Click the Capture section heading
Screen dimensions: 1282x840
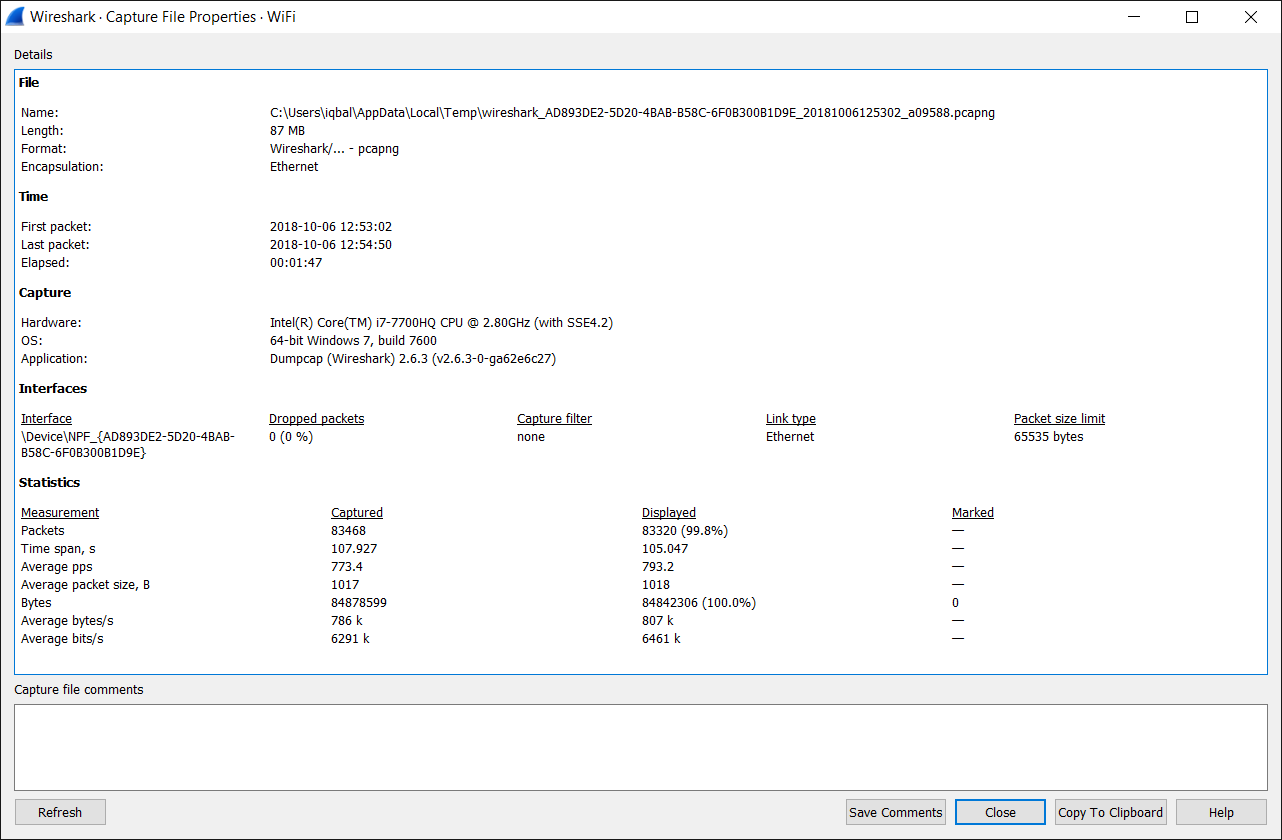tap(45, 293)
